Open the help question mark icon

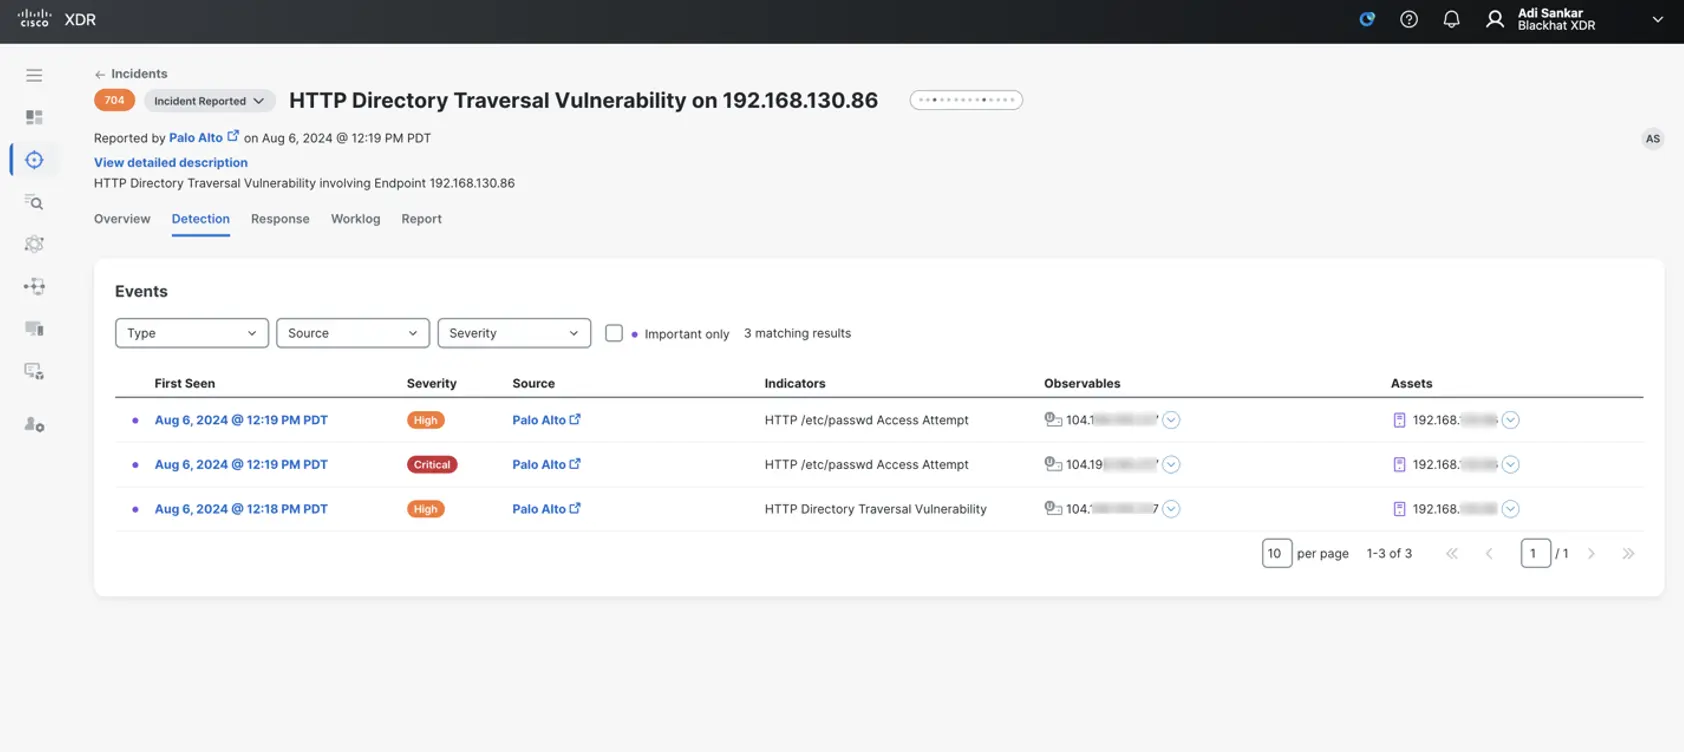(1408, 20)
